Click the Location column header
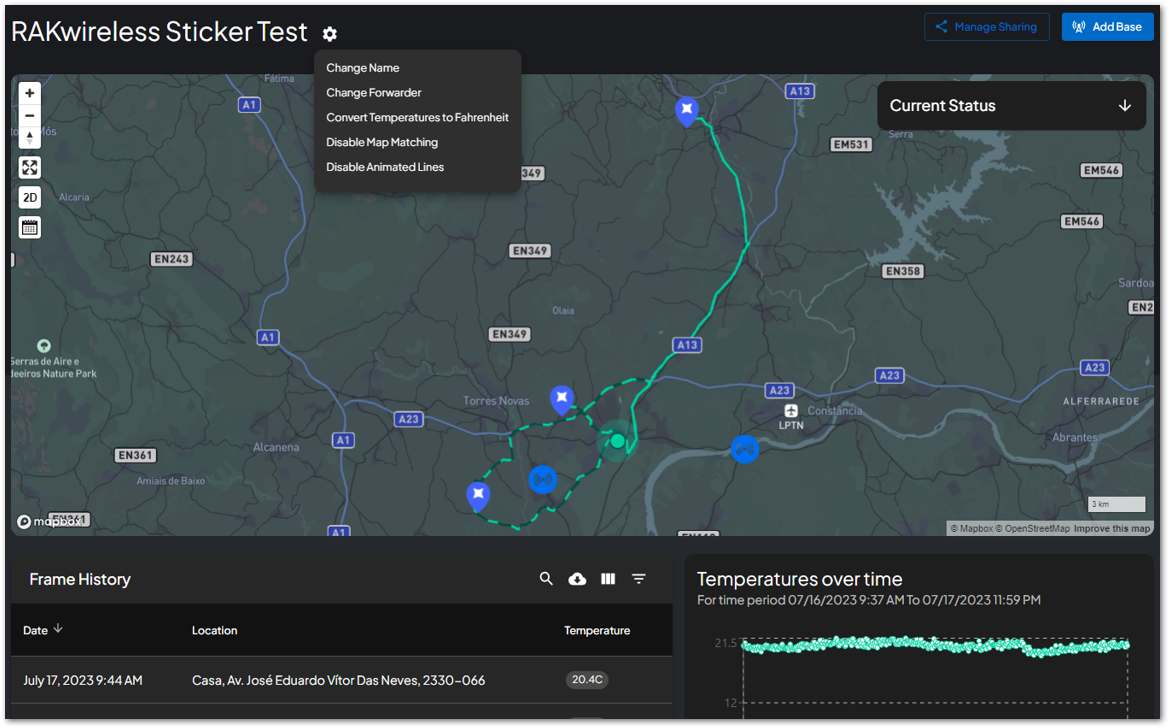The height and width of the screenshot is (728, 1169). [215, 630]
